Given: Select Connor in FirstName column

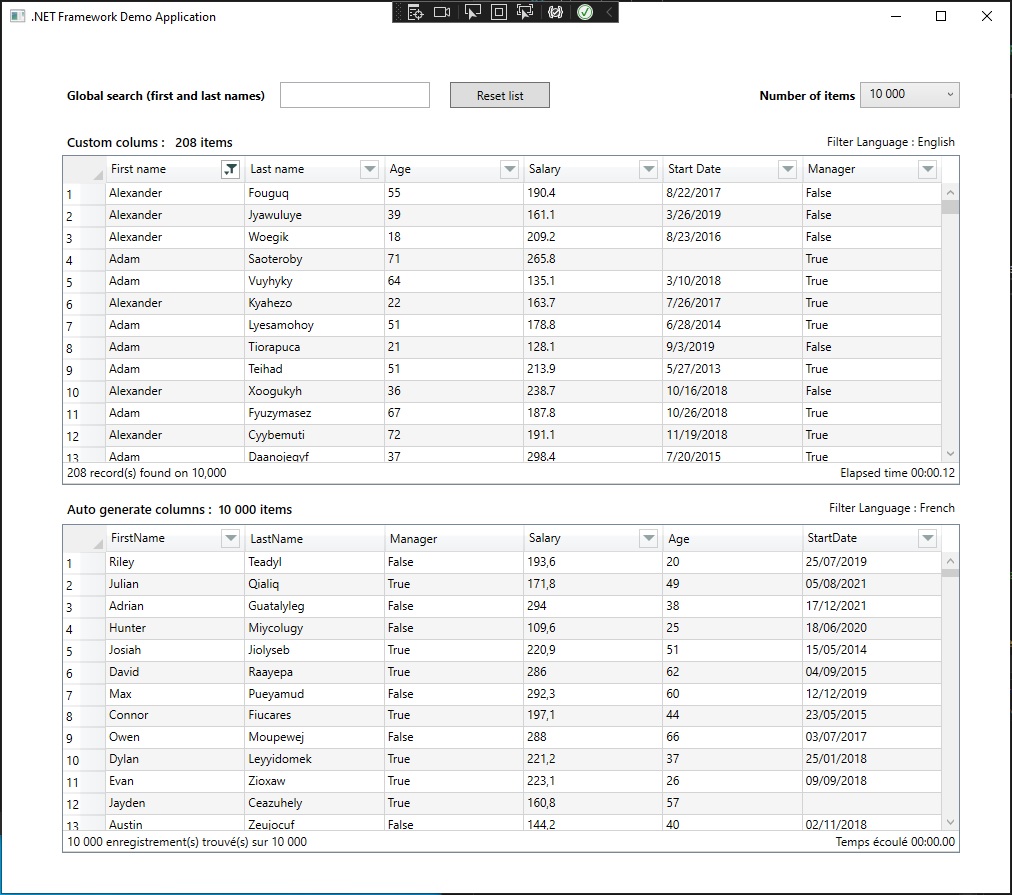Looking at the screenshot, I should [175, 715].
